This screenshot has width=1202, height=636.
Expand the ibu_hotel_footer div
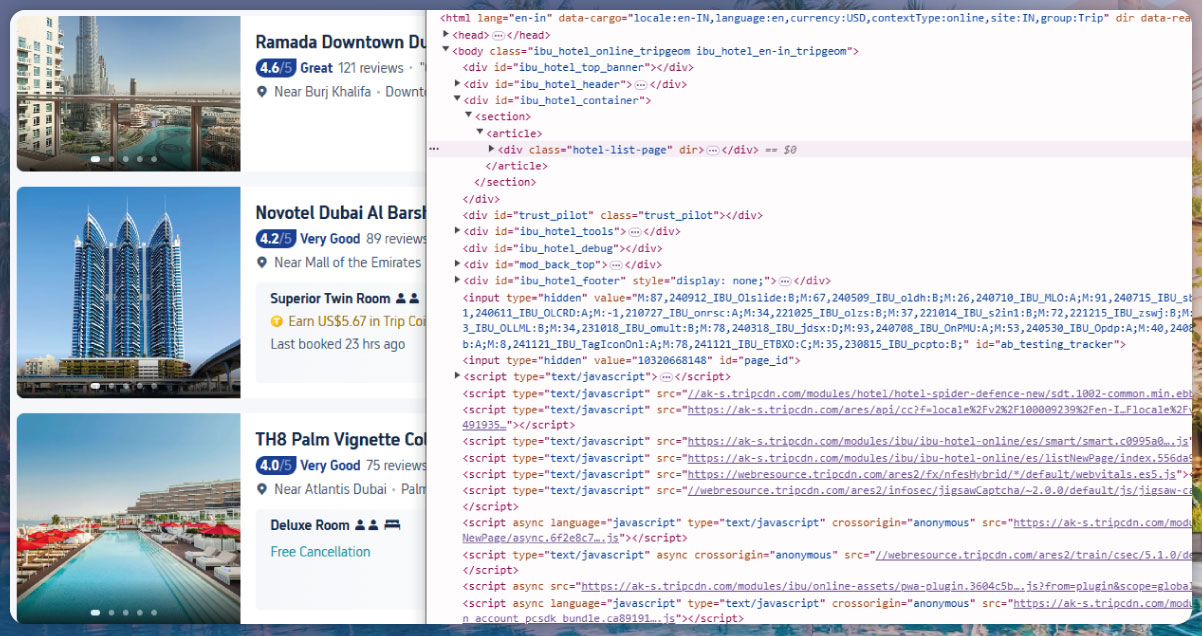457,281
